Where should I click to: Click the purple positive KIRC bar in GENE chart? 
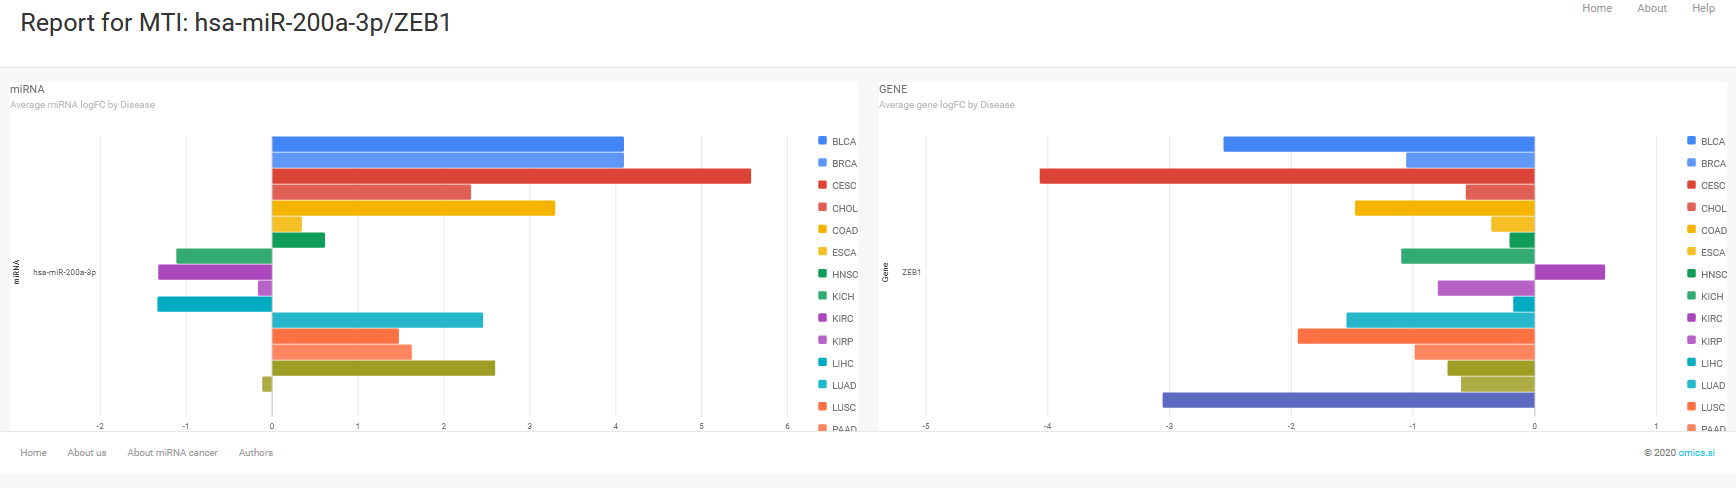tap(1569, 272)
